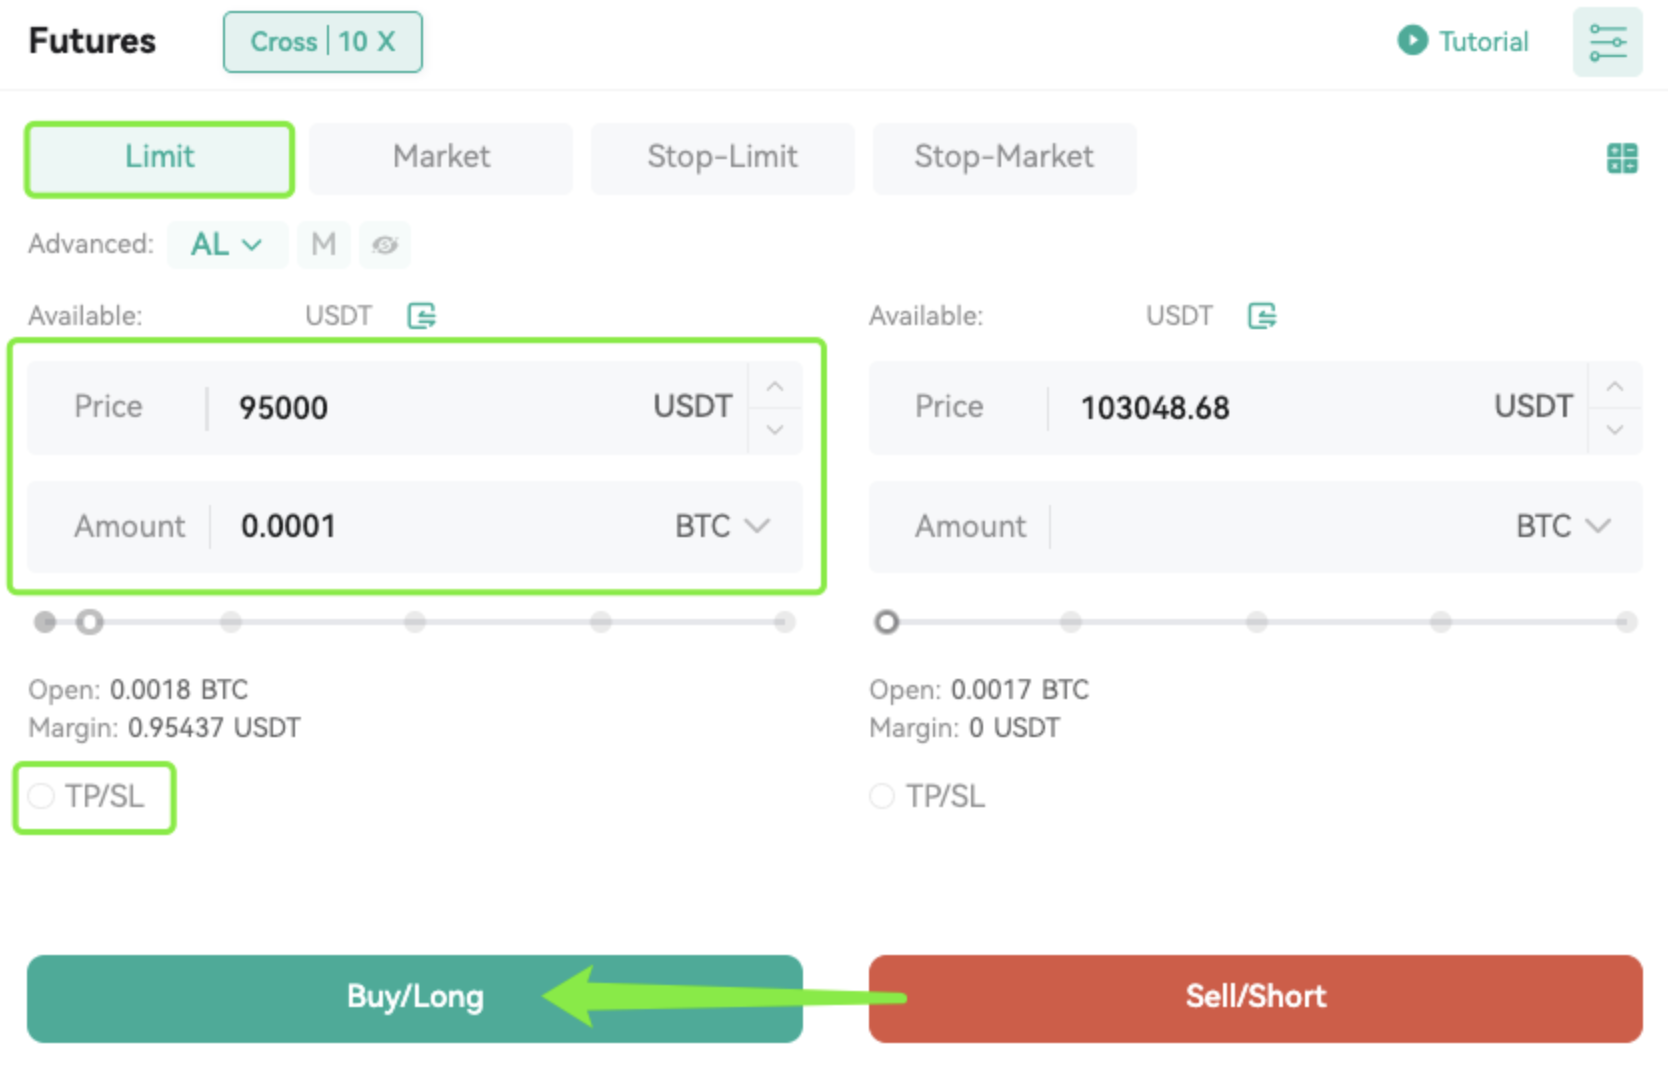The image size is (1668, 1072).
Task: Open right Amount BTC unit dropdown
Action: click(x=1562, y=526)
